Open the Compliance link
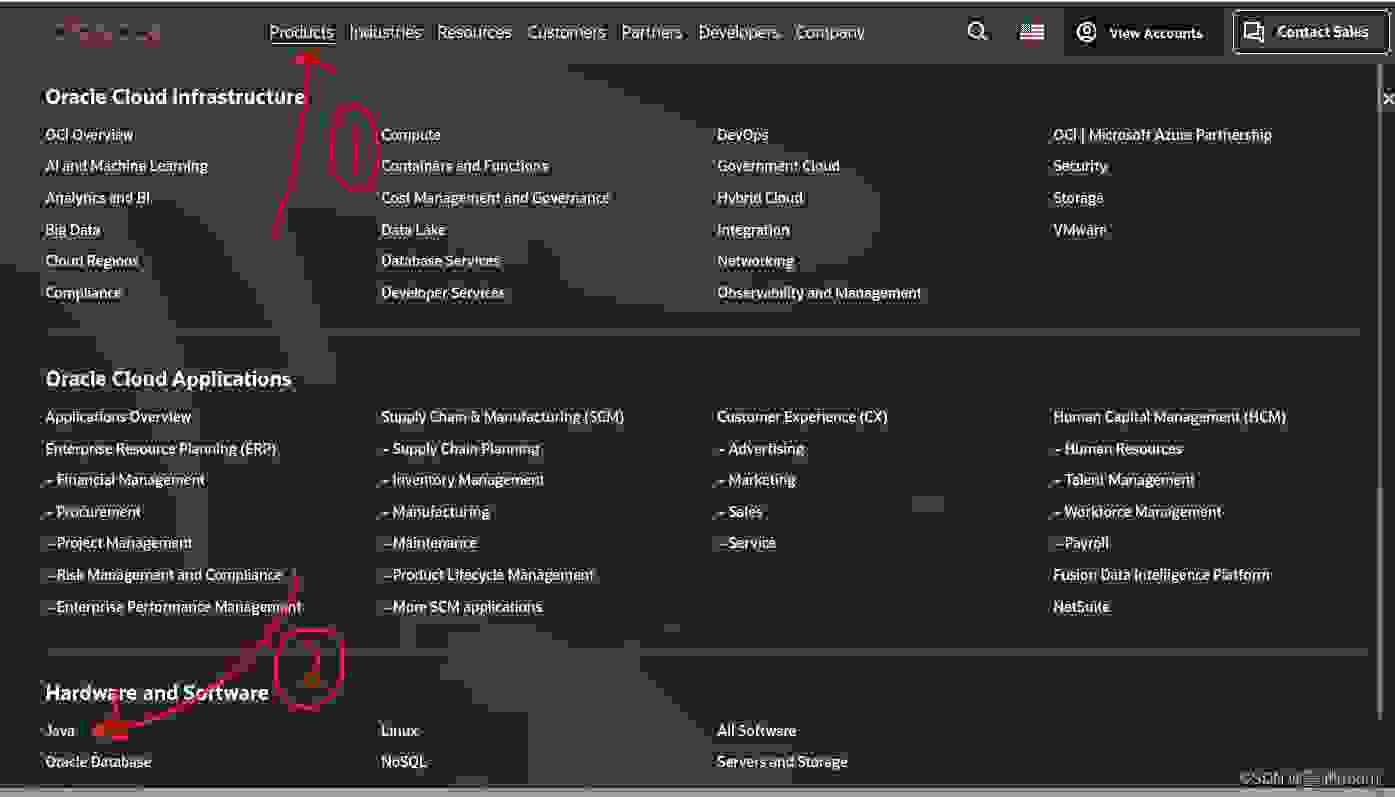The width and height of the screenshot is (1395, 797). 83,293
